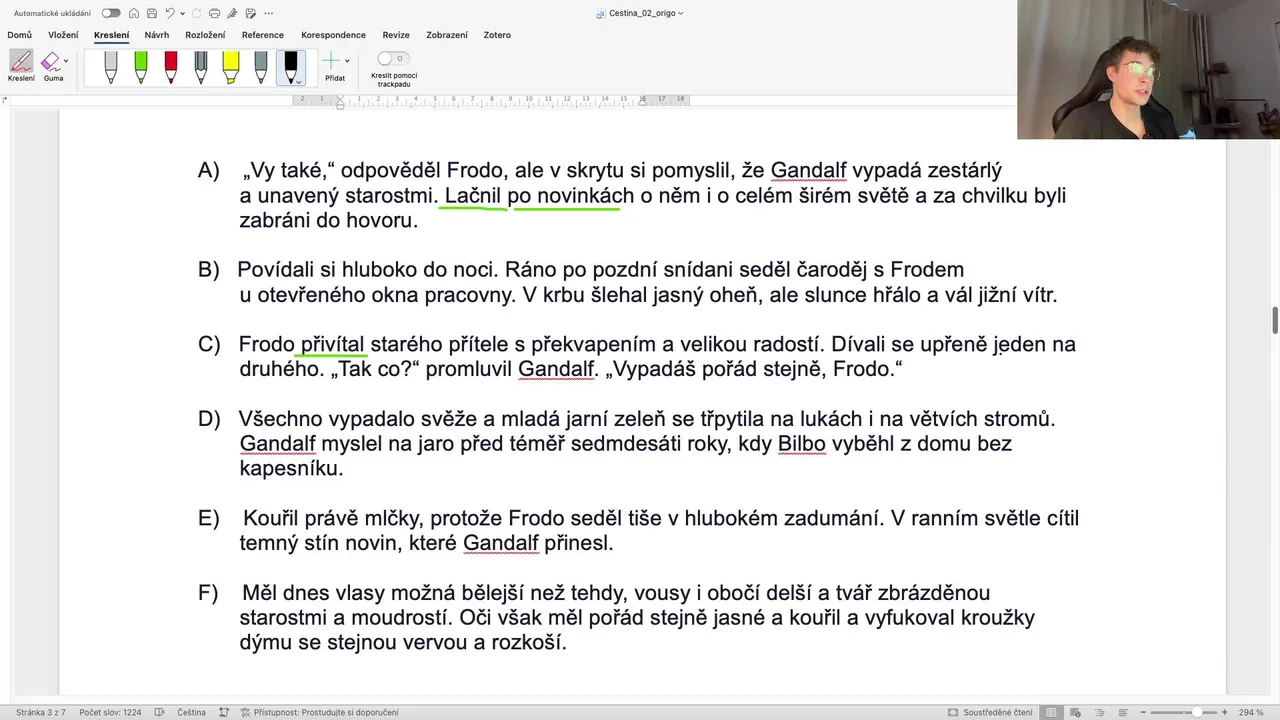Click the zoom out minus button

click(x=1143, y=712)
